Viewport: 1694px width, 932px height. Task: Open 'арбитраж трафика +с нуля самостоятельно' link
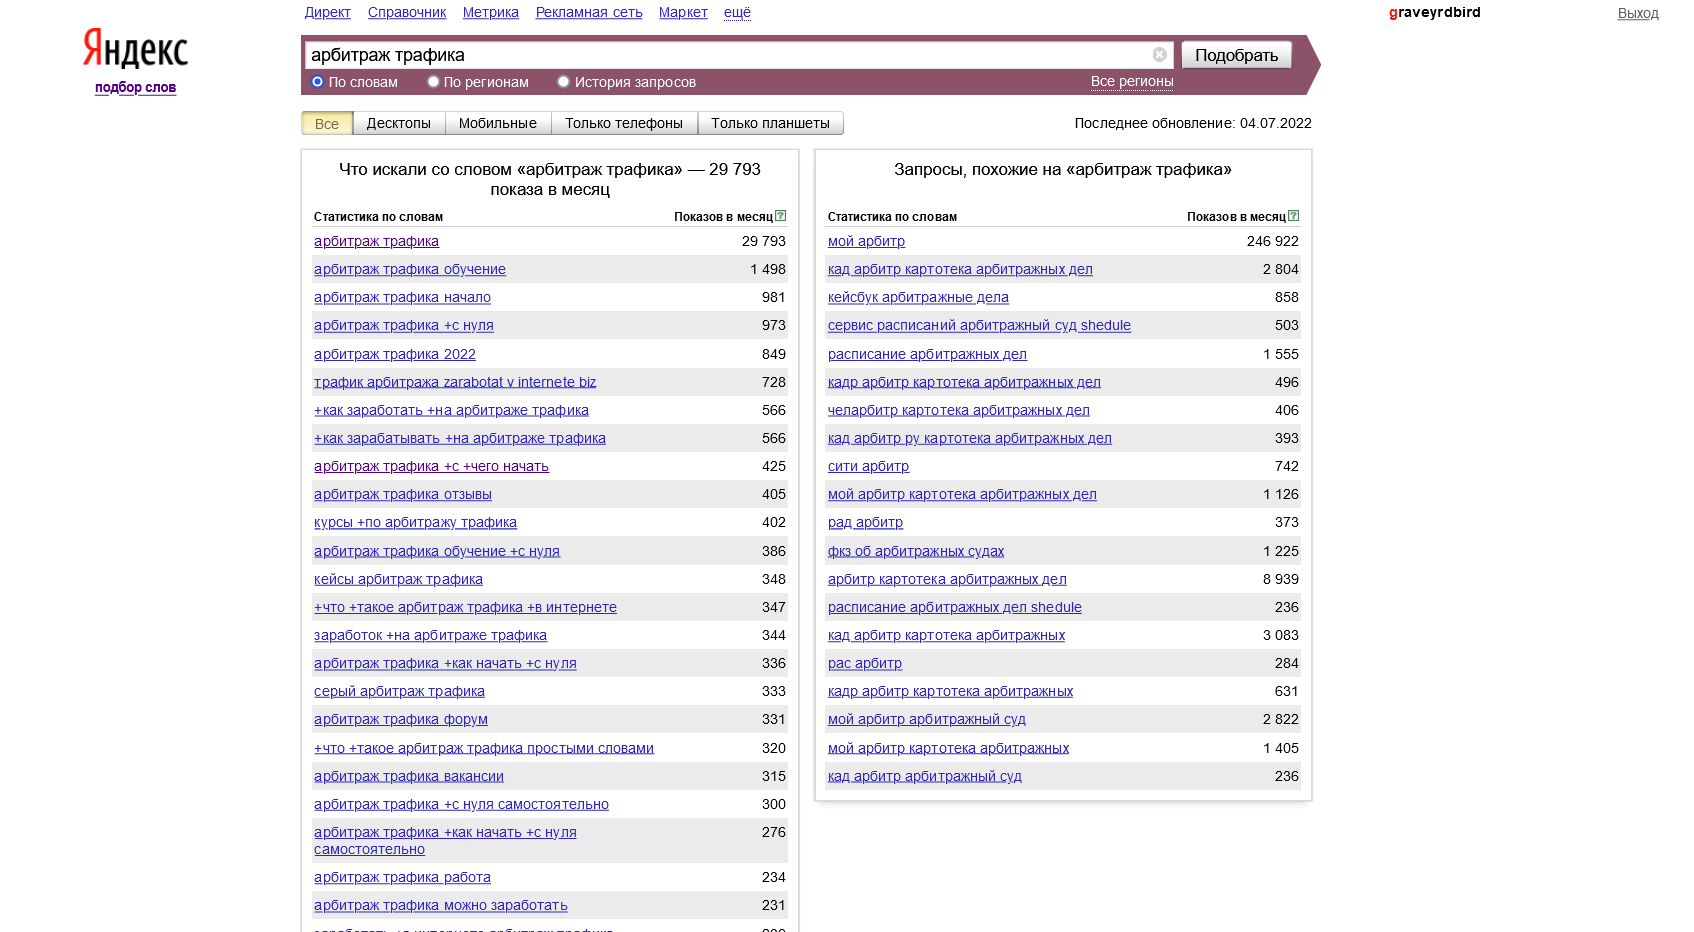pos(461,804)
